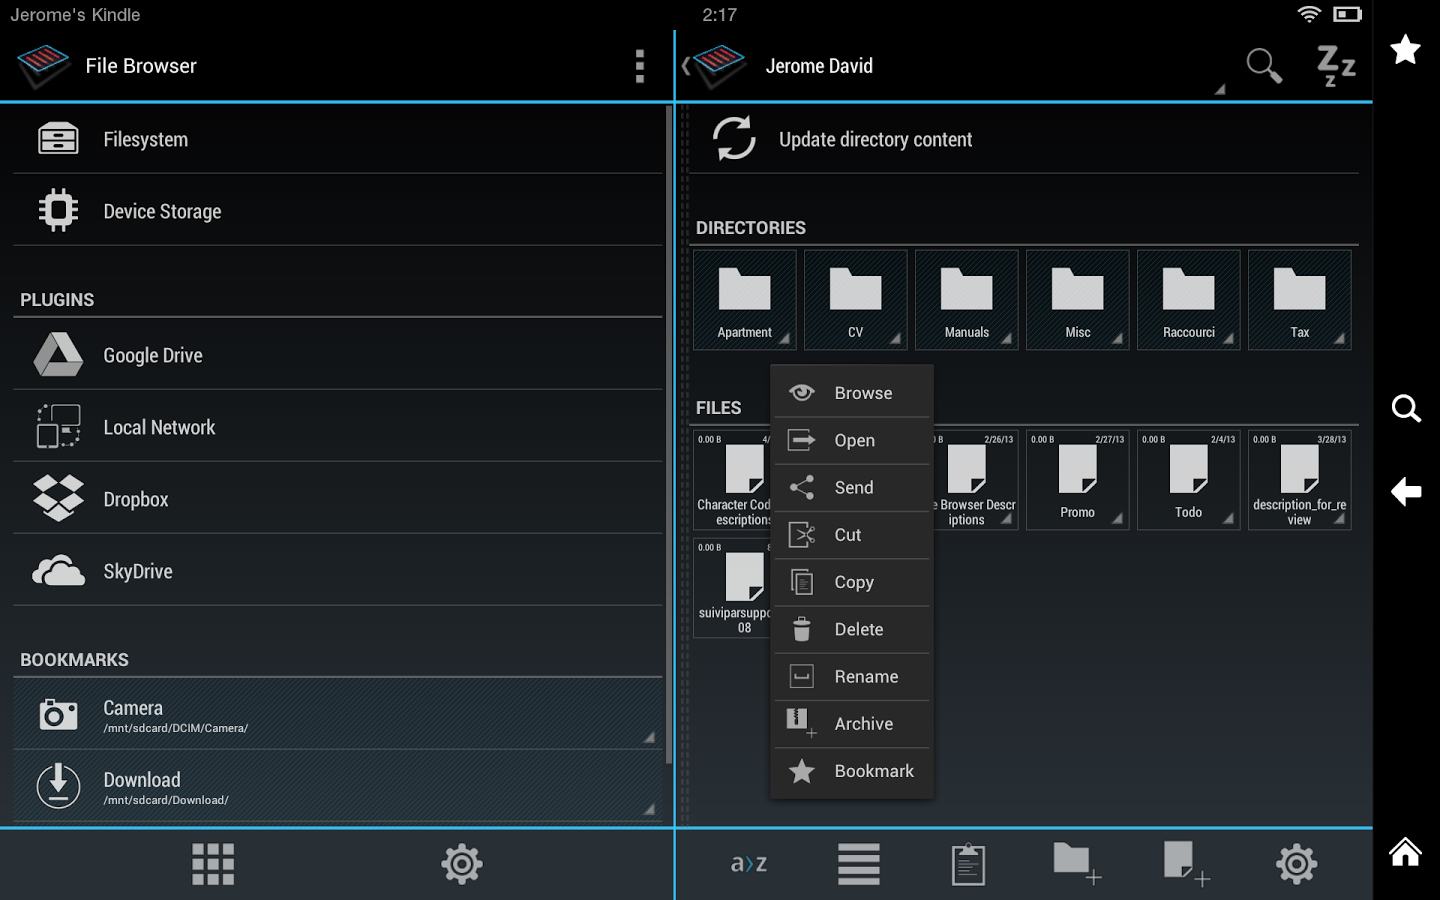1440x900 pixels.
Task: Open the Browser Descriptions file
Action: click(975, 480)
